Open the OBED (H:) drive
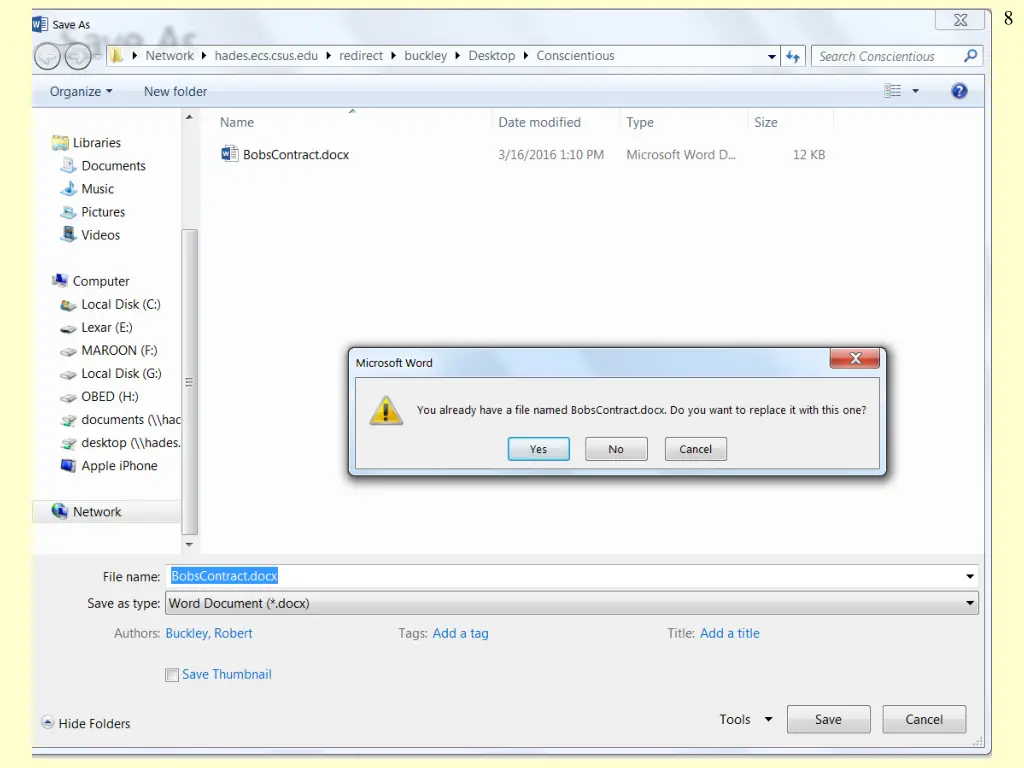Screen dimensions: 1024x768 click(110, 396)
